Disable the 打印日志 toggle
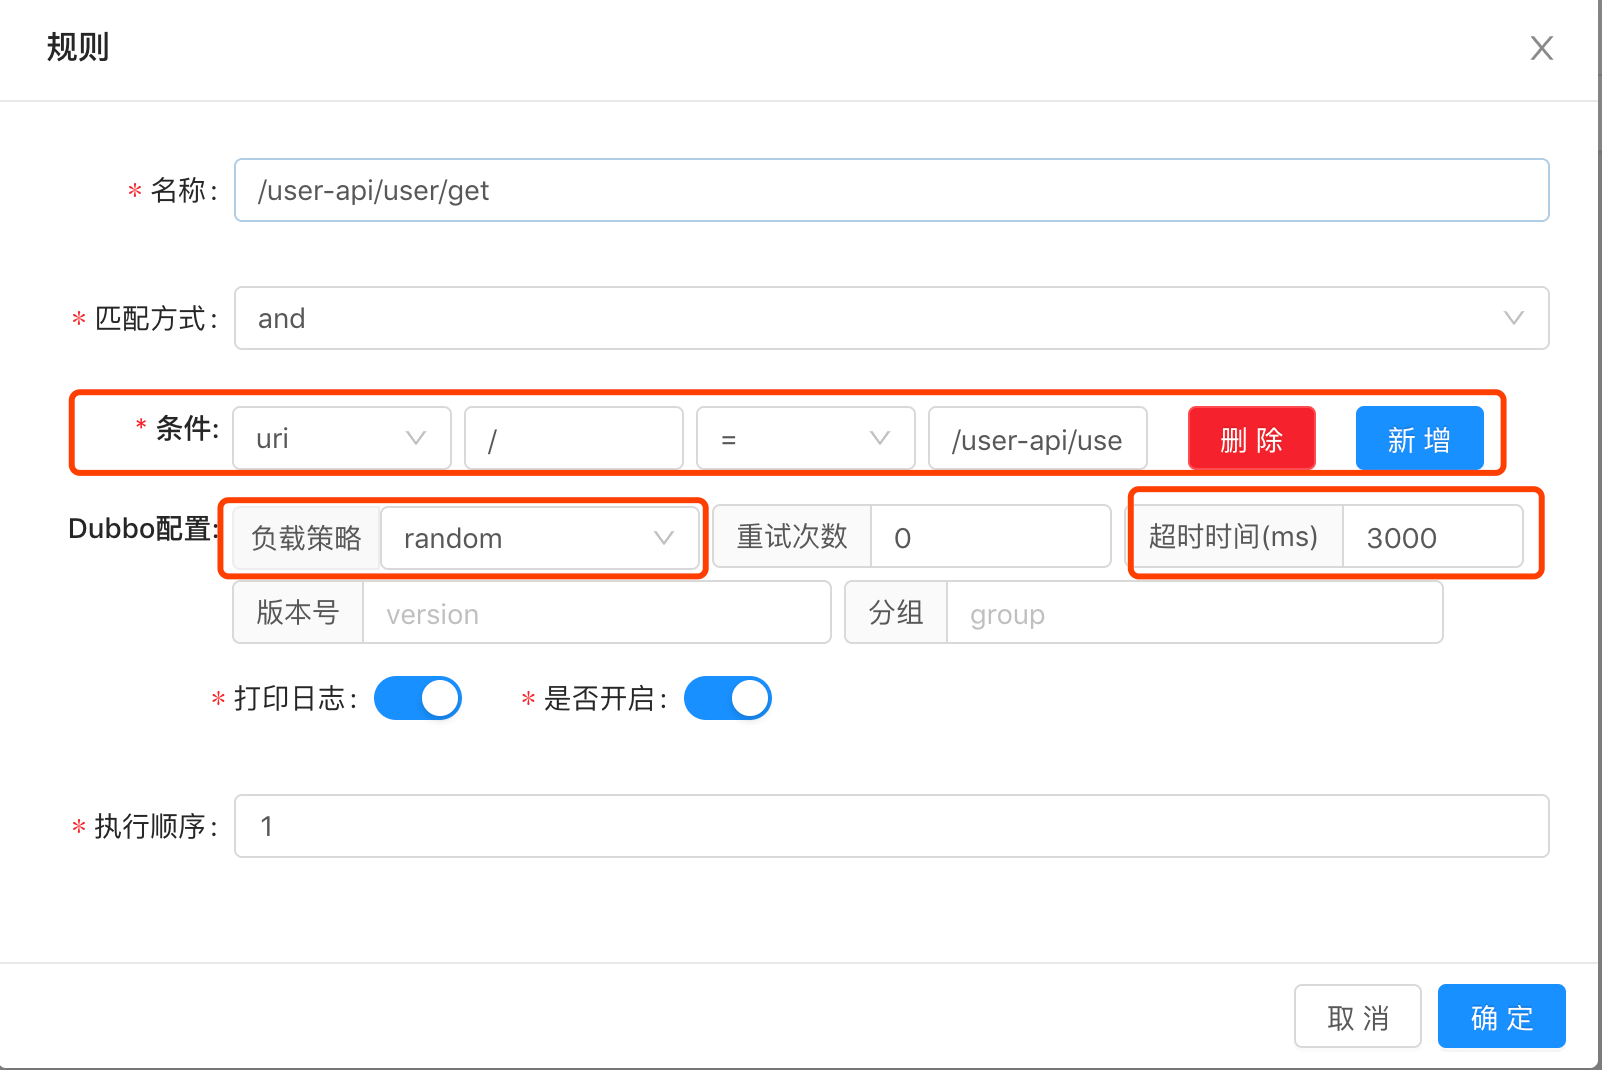 417,698
